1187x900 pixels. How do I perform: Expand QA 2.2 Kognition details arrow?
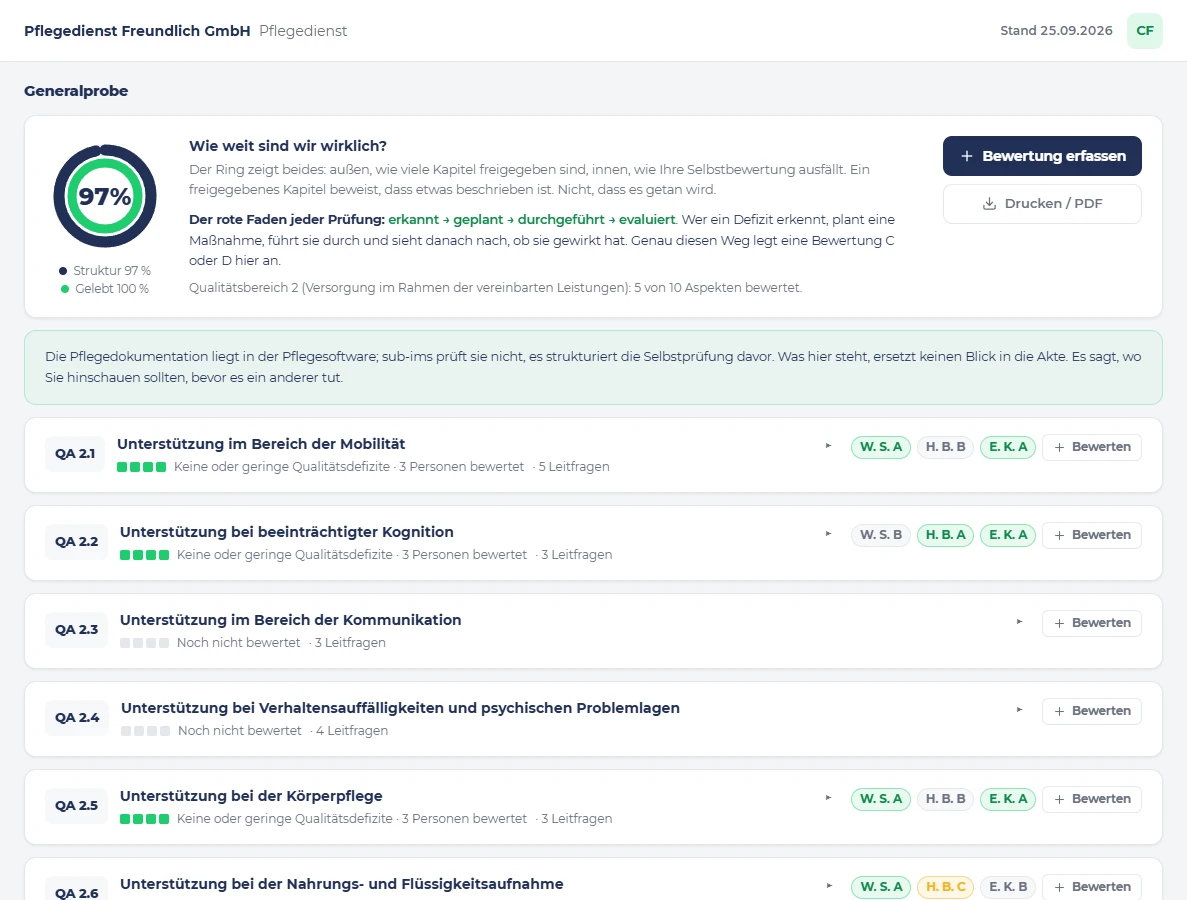[829, 534]
